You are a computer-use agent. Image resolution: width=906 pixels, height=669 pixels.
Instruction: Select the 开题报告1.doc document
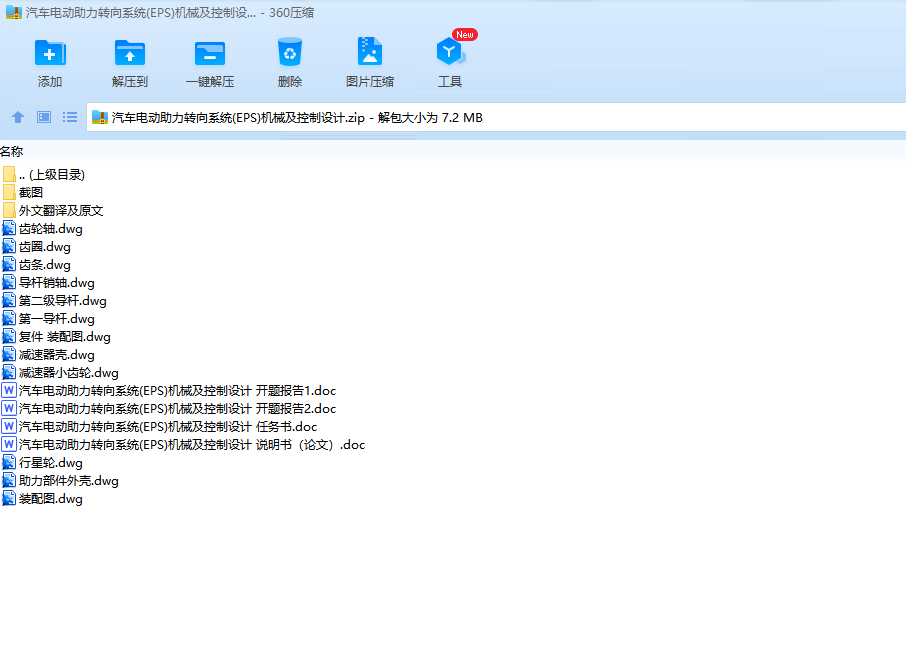169,391
